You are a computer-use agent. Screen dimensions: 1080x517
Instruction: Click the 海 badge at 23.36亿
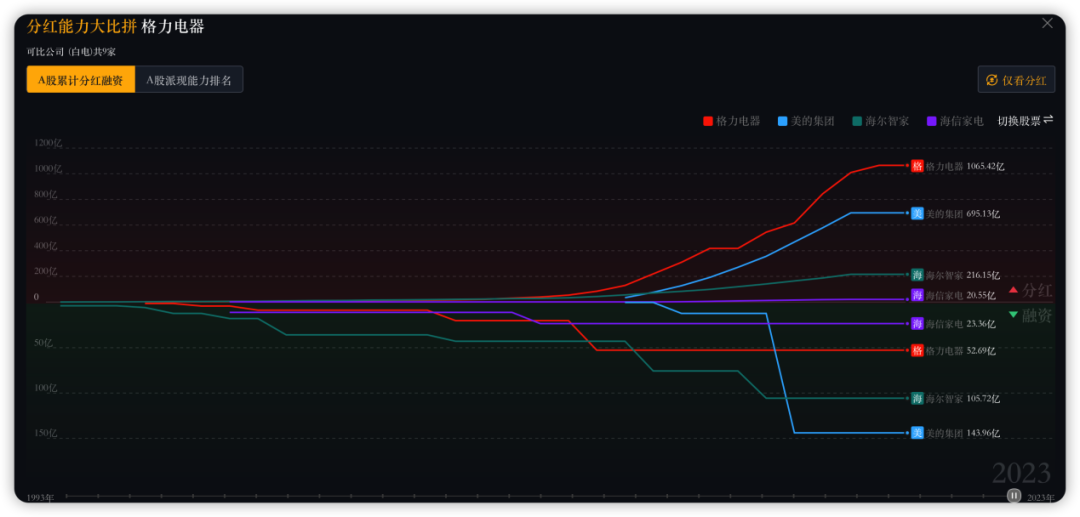click(917, 324)
